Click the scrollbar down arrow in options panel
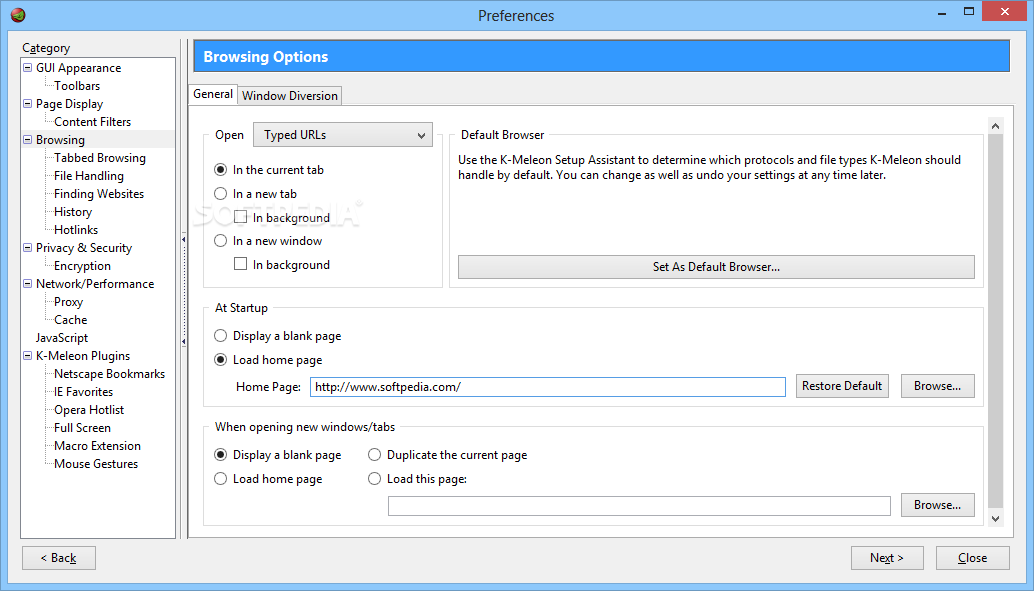Screen dimensions: 1034x591 [x=995, y=518]
